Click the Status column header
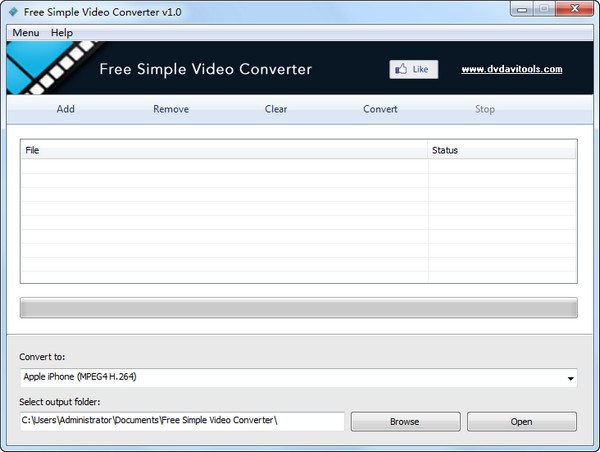Screen dimensions: 600x452 (x=502, y=150)
